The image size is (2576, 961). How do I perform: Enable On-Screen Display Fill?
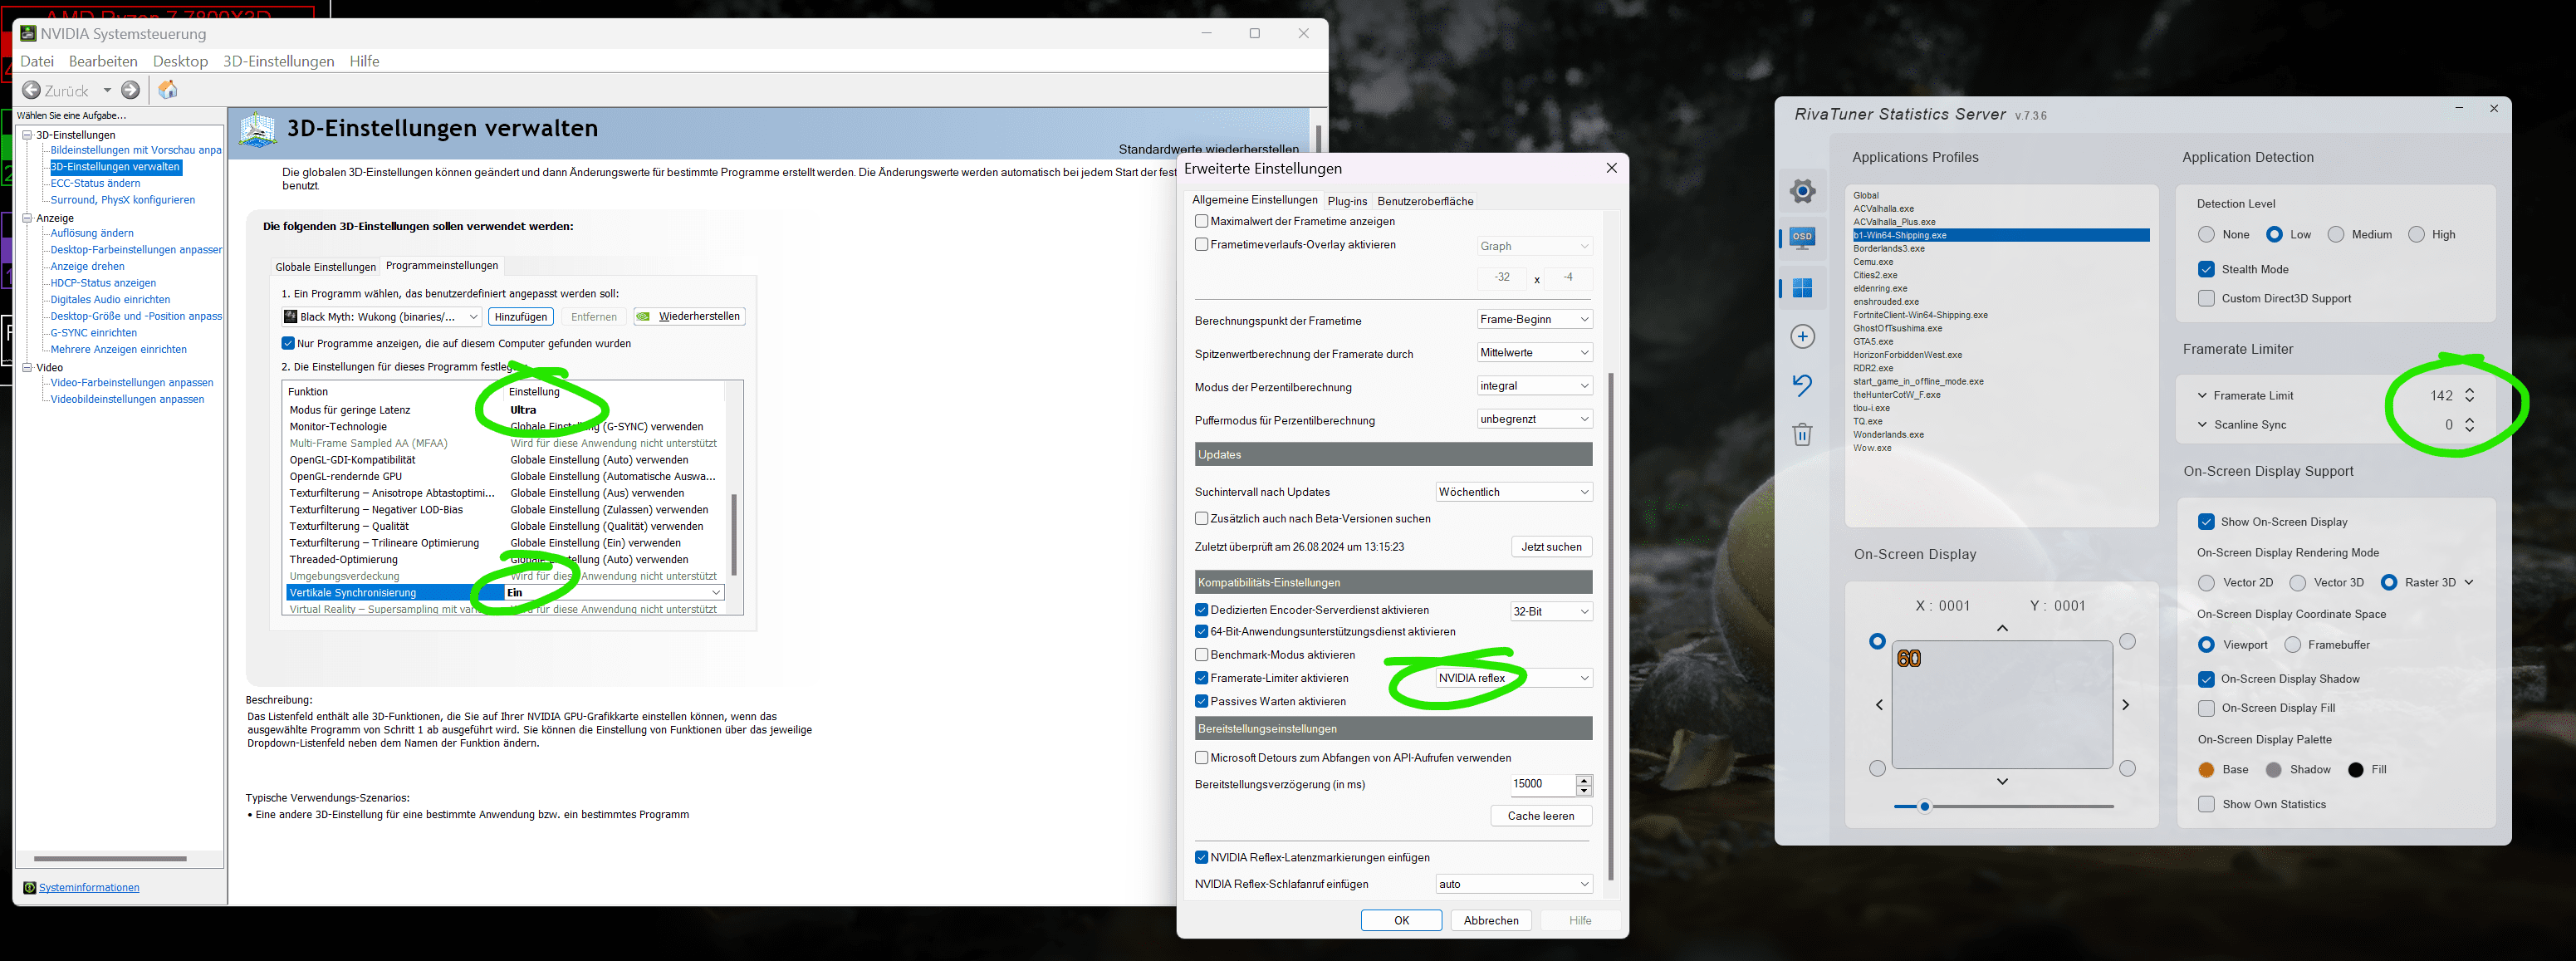coord(2206,708)
